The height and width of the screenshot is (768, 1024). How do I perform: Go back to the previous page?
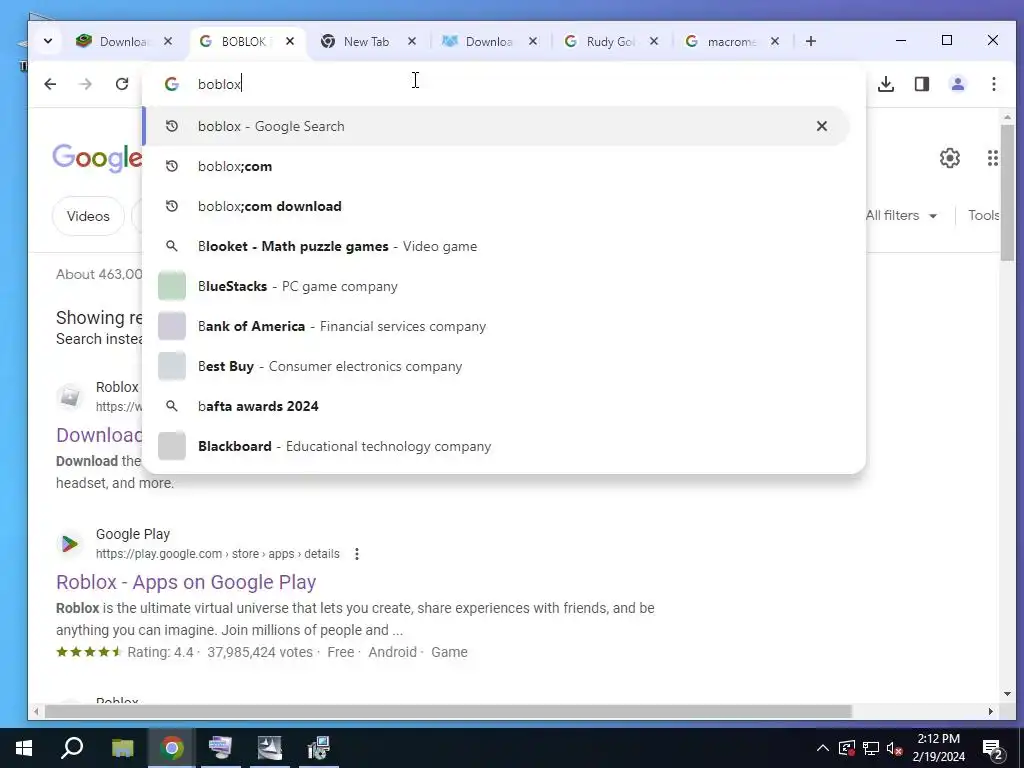tap(50, 84)
